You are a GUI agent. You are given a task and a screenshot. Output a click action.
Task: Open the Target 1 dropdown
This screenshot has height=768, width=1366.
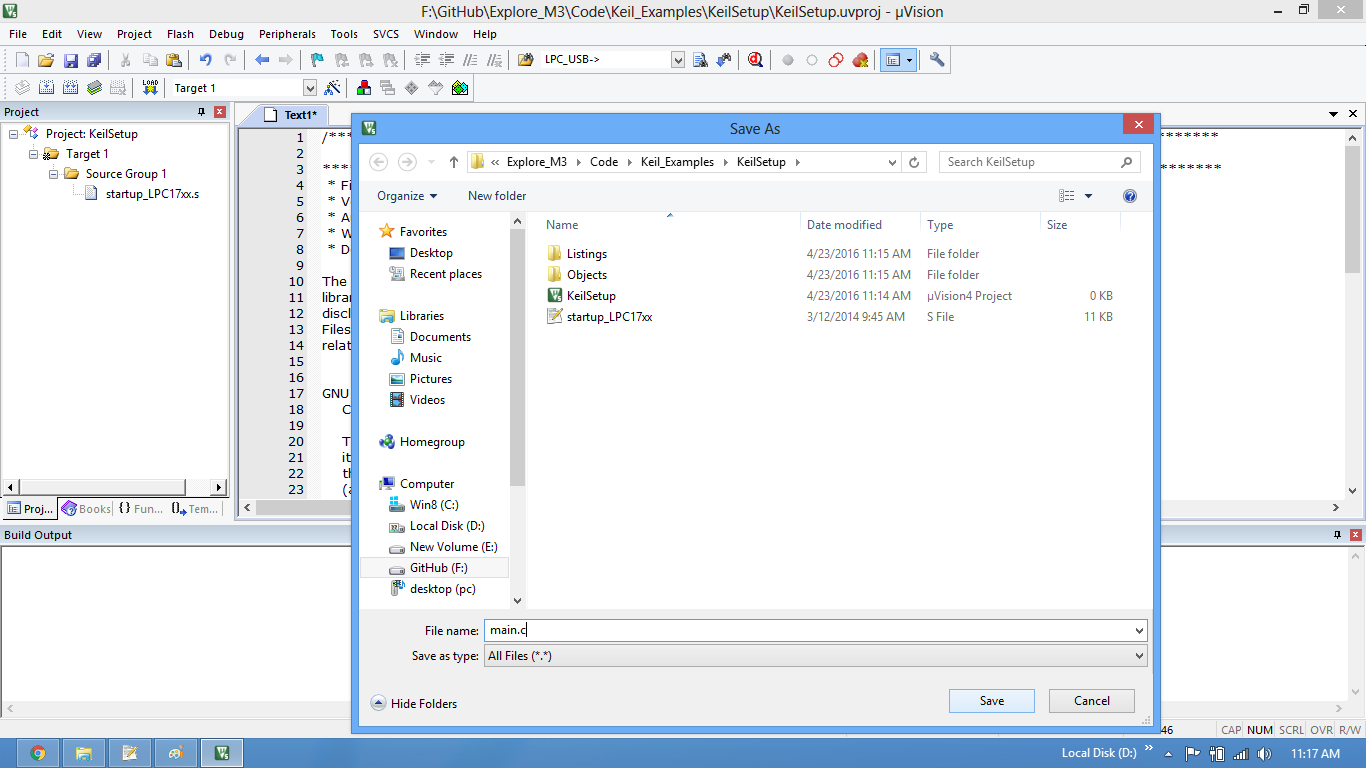[x=309, y=88]
